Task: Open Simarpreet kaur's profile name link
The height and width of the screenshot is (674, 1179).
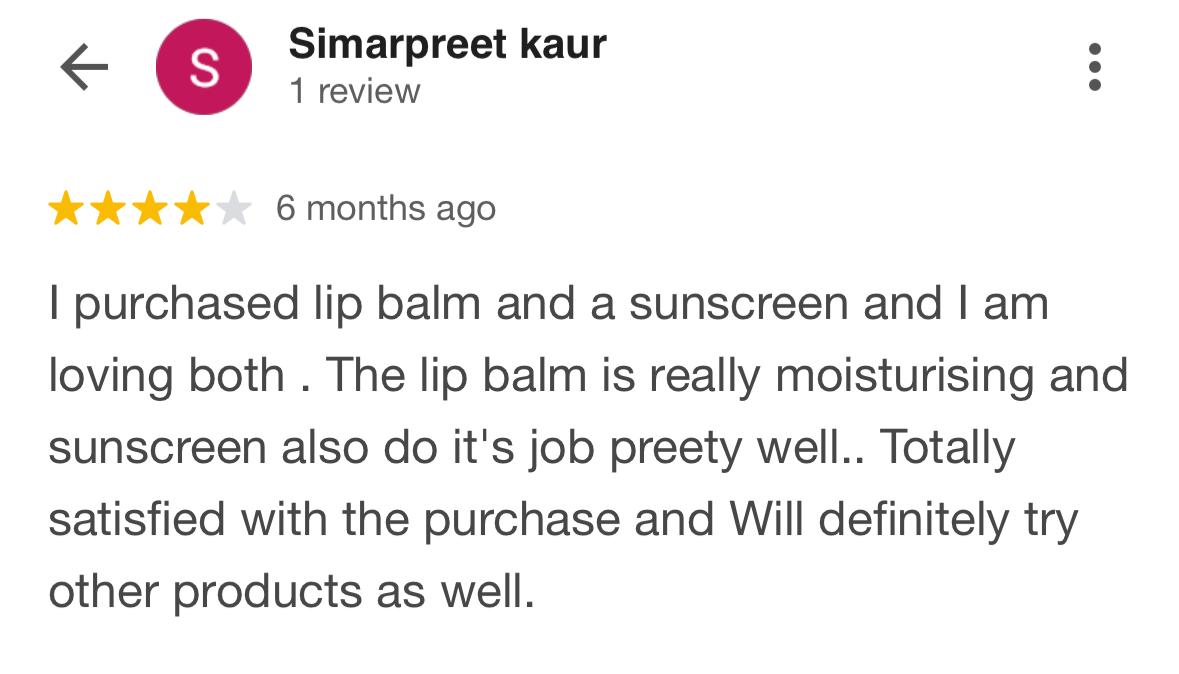Action: coord(447,44)
